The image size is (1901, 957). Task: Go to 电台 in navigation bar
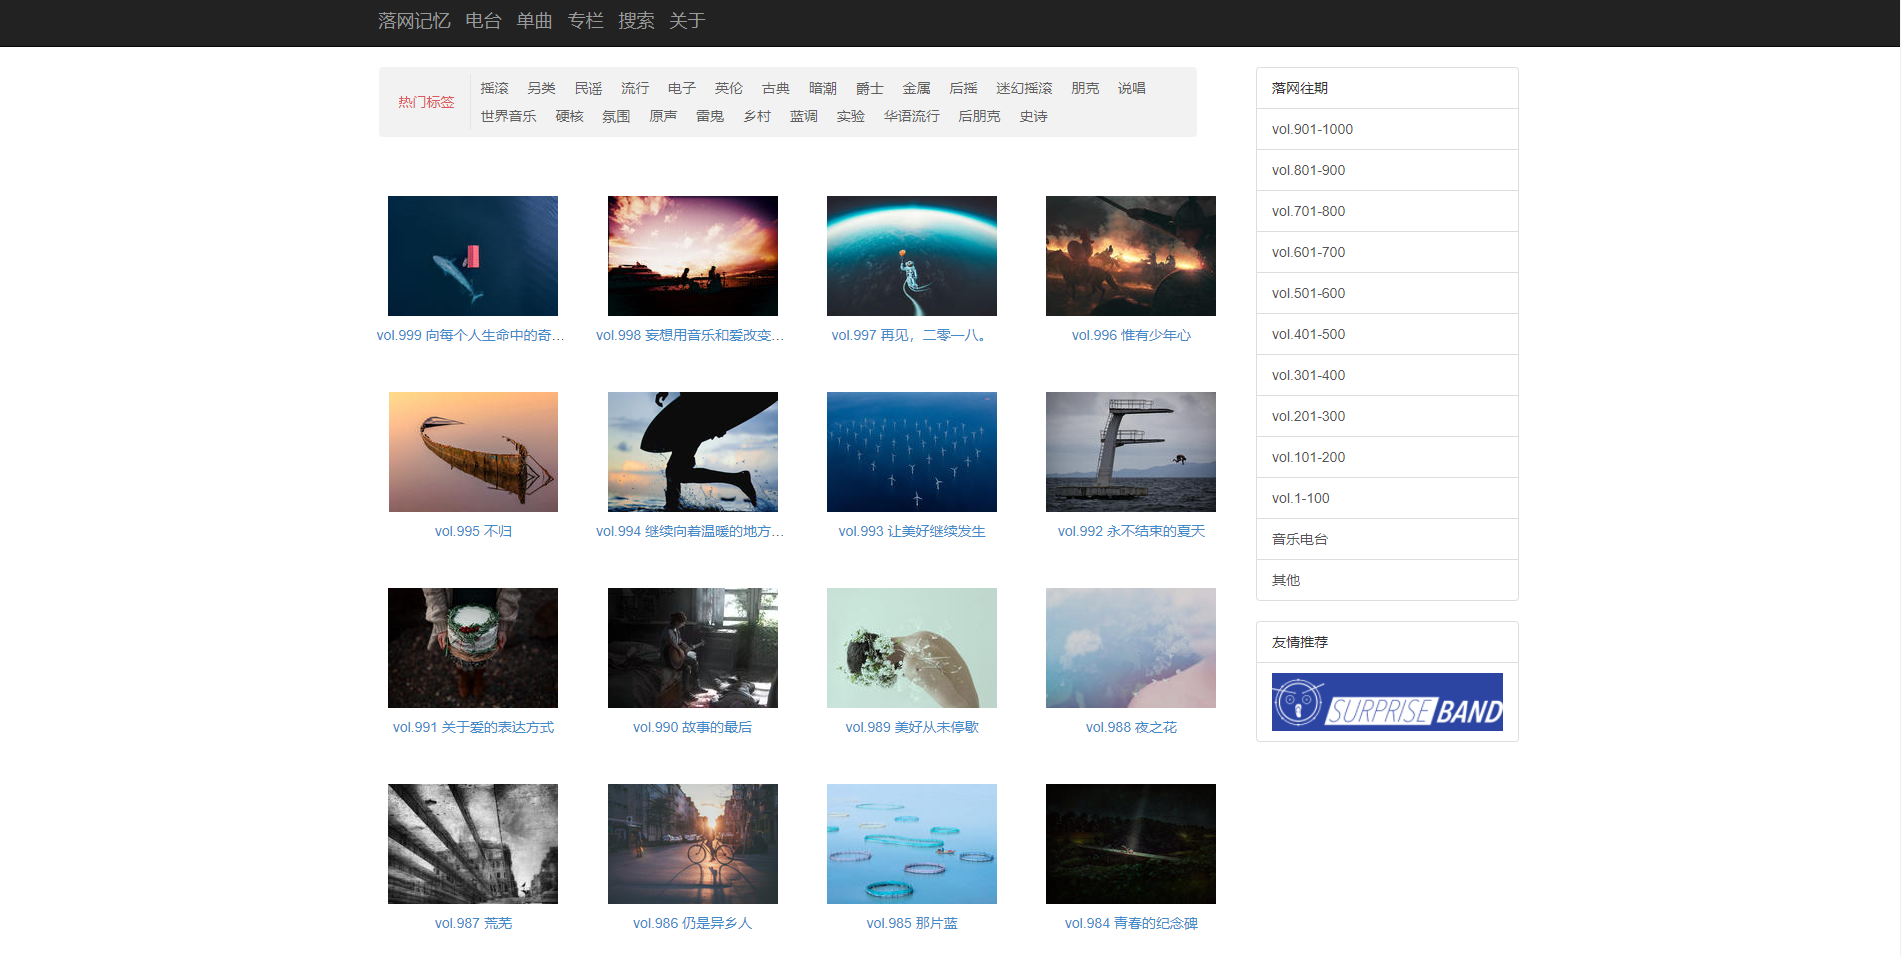pyautogui.click(x=483, y=21)
